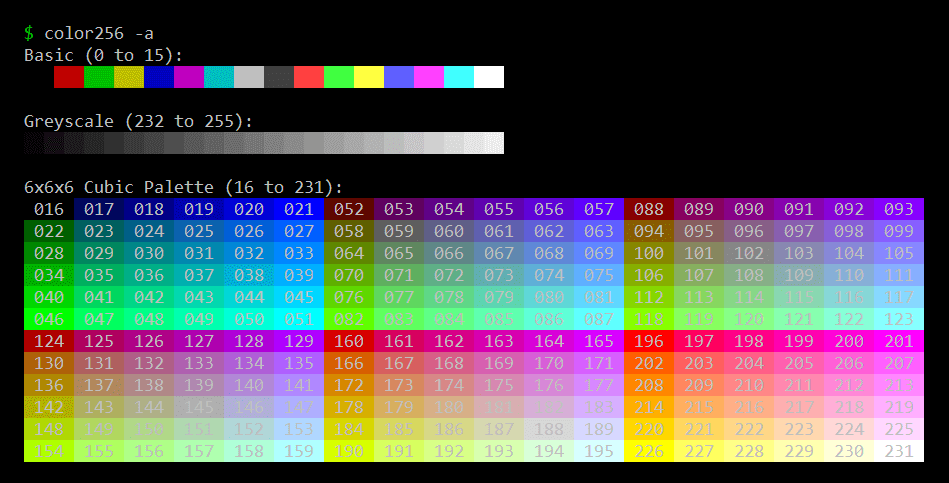The width and height of the screenshot is (949, 483).
Task: Click the bright red Basic swatch
Action: [309, 77]
